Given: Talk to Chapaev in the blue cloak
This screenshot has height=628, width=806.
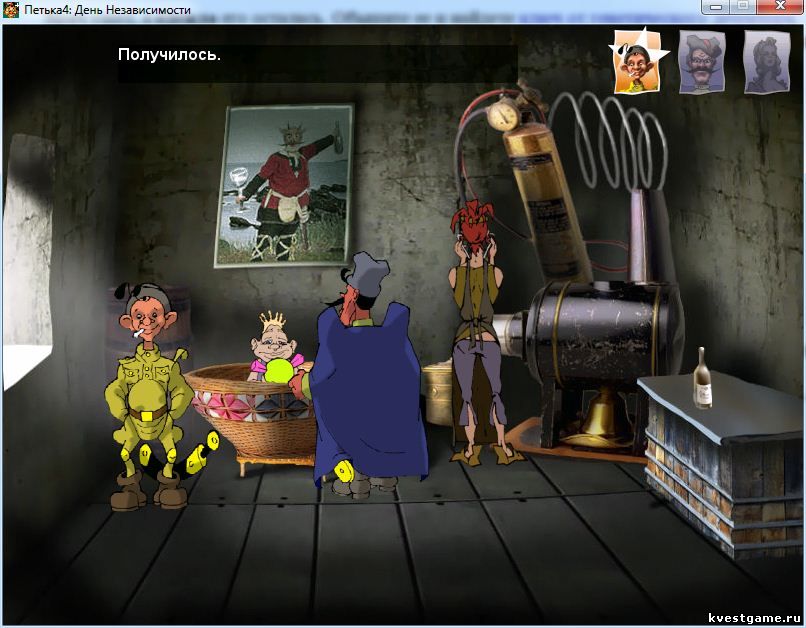Looking at the screenshot, I should (368, 378).
